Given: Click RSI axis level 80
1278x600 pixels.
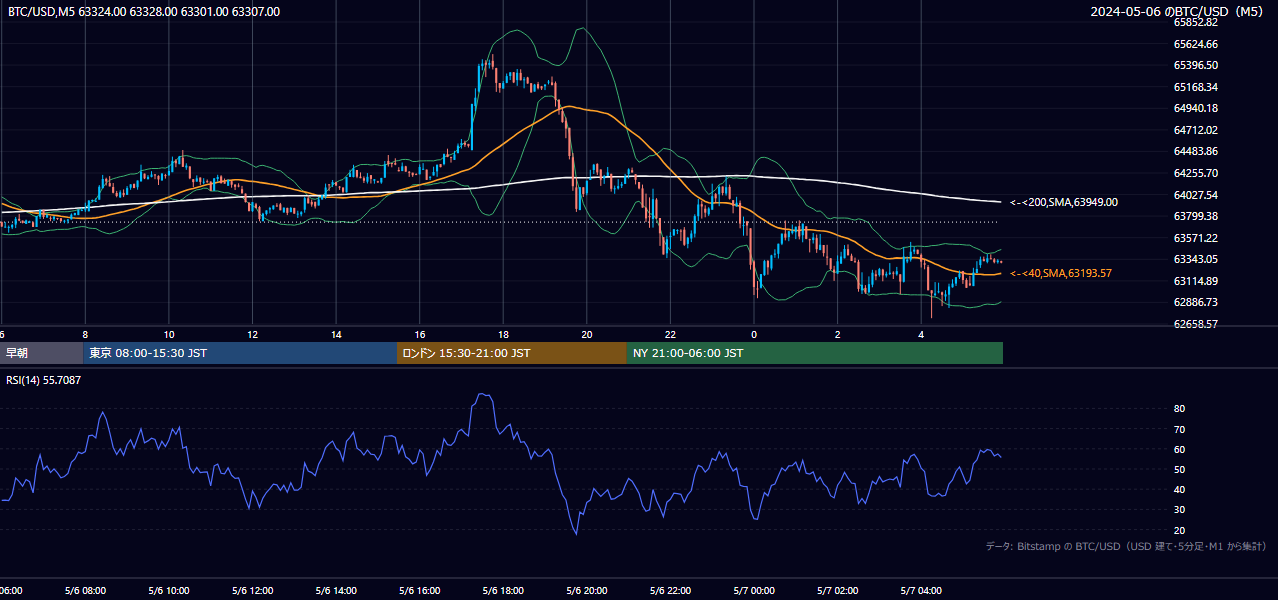Looking at the screenshot, I should (x=1179, y=409).
